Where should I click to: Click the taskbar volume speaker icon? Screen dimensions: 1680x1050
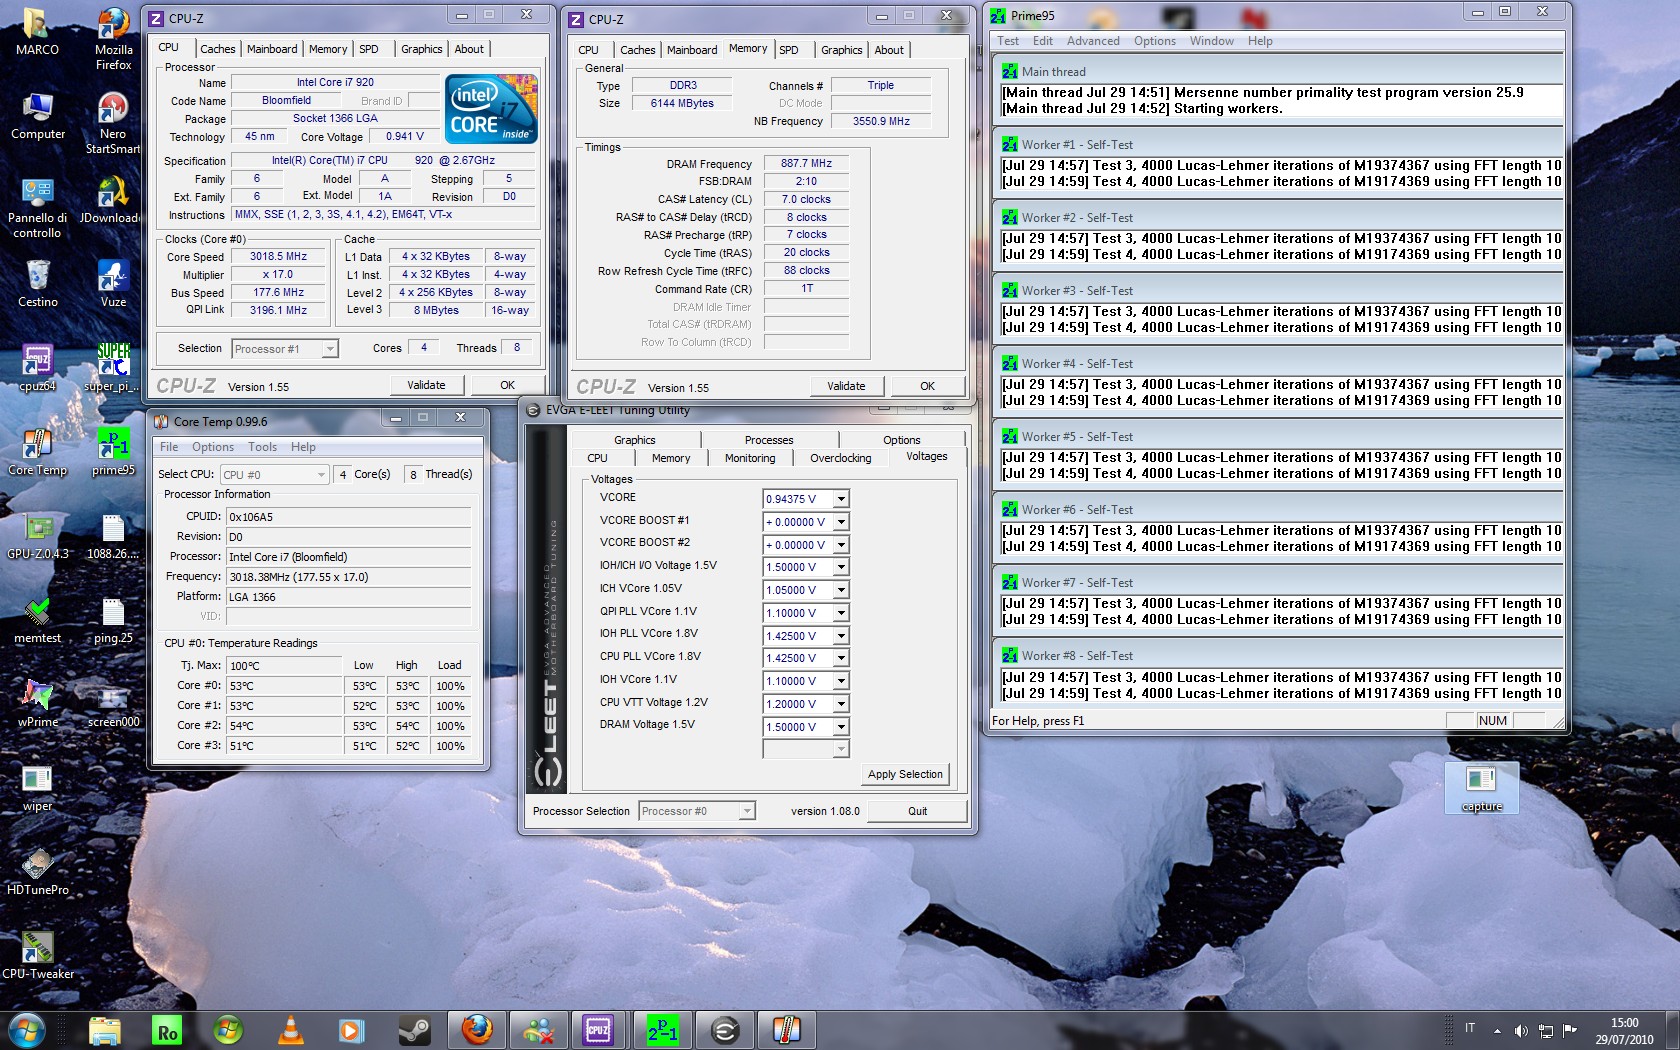(x=1521, y=1030)
